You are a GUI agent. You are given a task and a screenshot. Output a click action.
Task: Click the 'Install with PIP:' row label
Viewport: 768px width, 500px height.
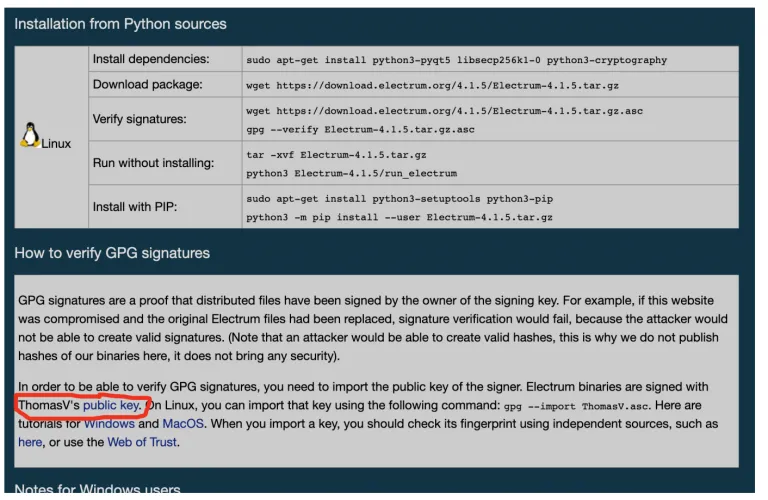click(135, 207)
